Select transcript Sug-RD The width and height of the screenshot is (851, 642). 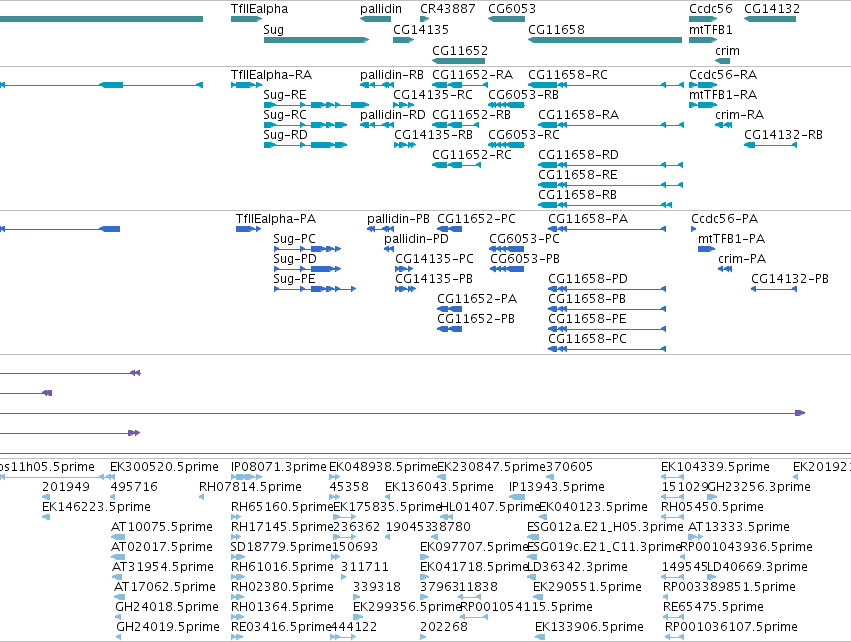[305, 145]
